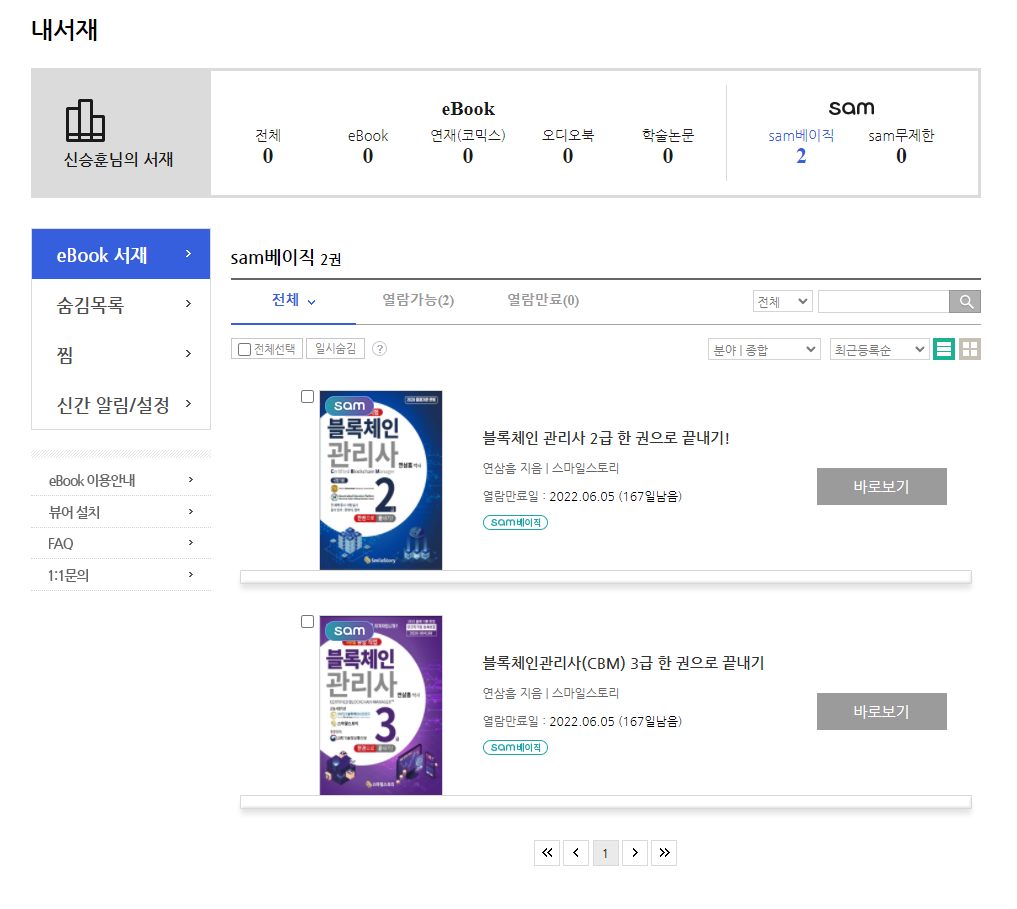The image size is (1017, 909).
Task: Switch to the 열람가능(2) tab
Action: pyautogui.click(x=418, y=300)
